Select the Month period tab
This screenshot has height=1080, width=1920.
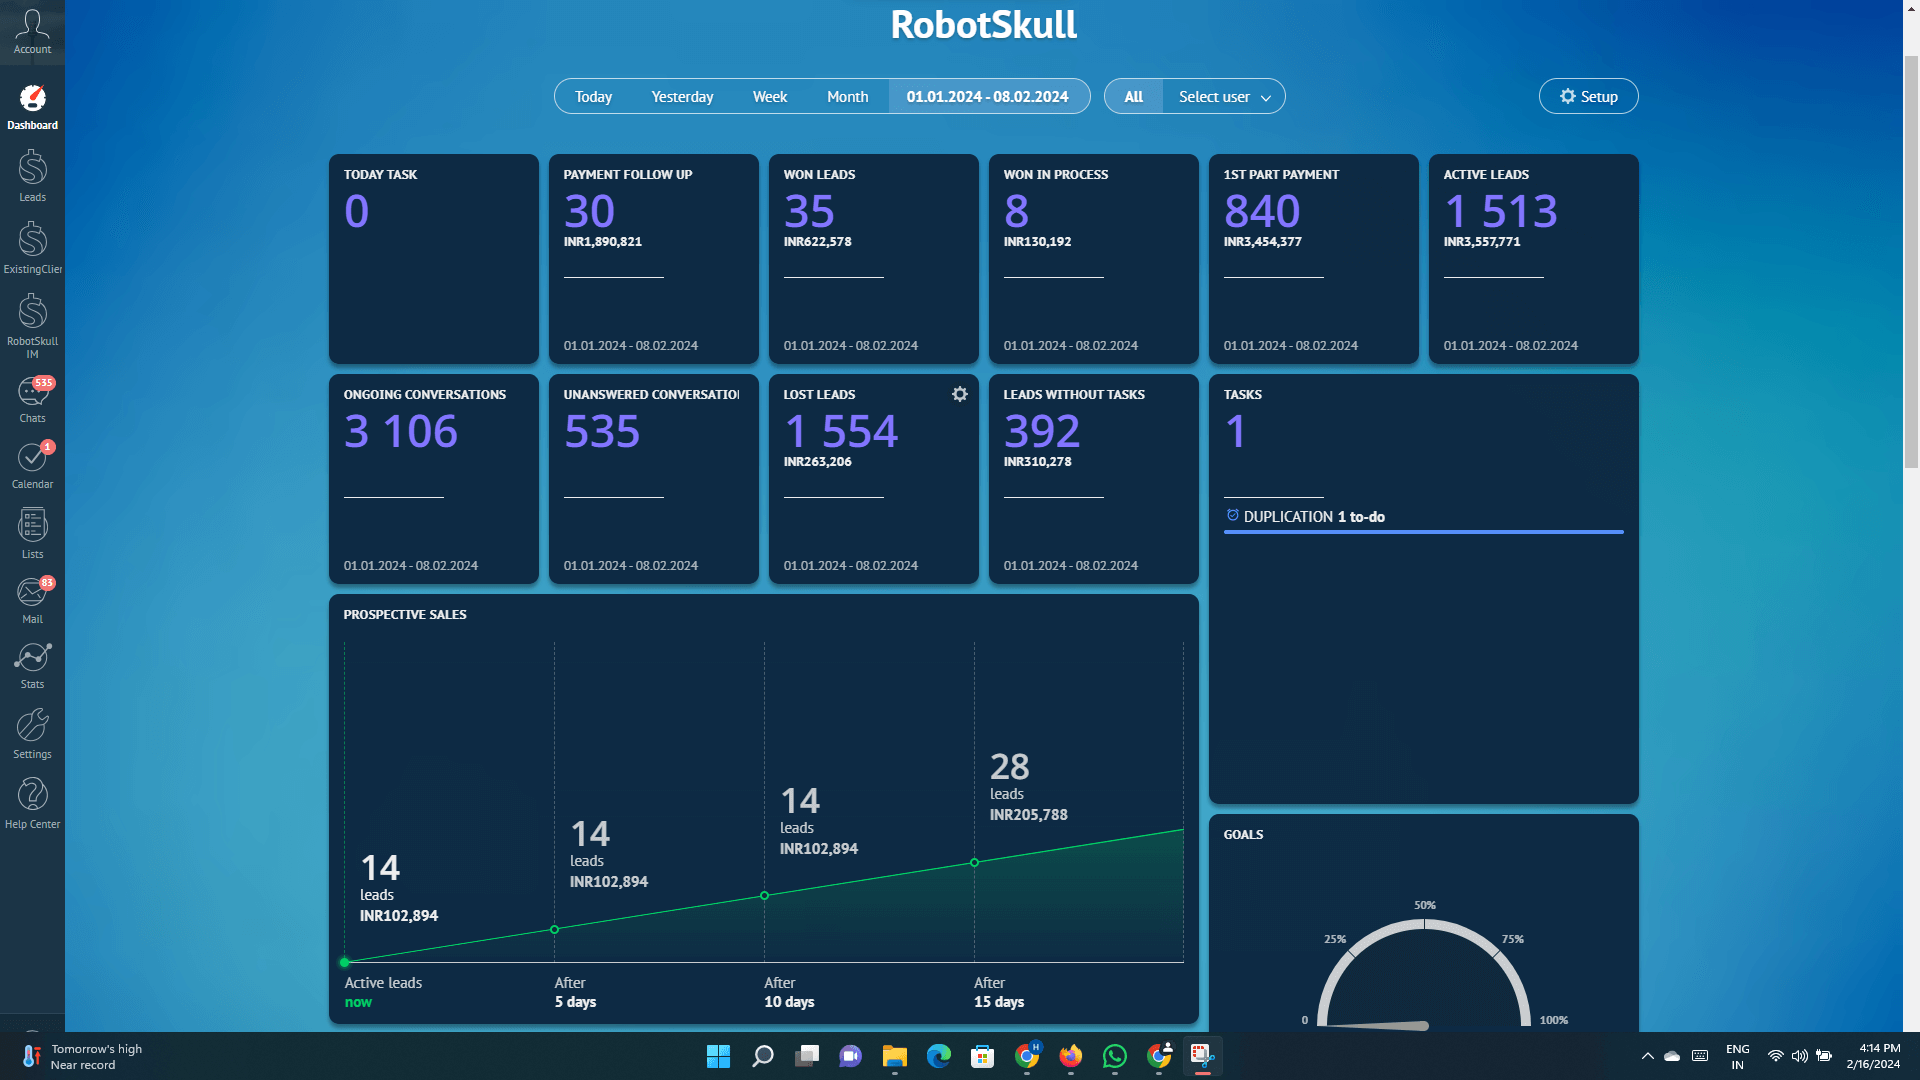847,96
